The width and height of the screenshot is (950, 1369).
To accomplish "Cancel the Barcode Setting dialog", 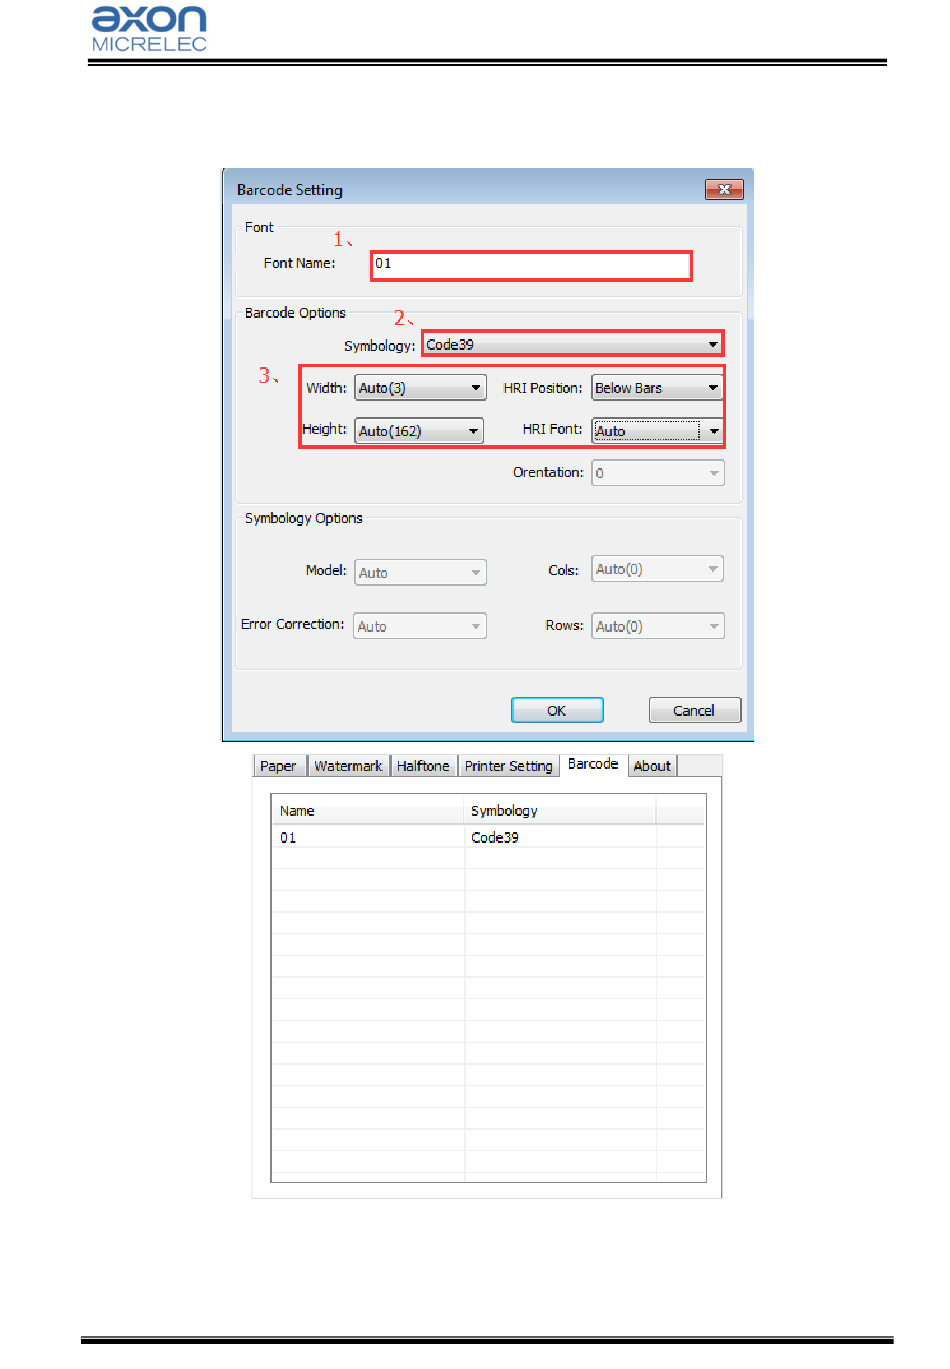I will [694, 710].
